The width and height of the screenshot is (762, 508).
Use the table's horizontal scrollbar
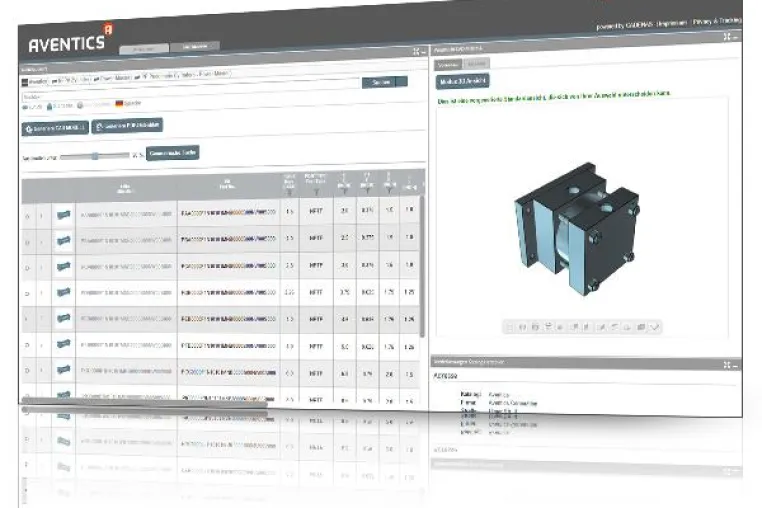pos(144,401)
